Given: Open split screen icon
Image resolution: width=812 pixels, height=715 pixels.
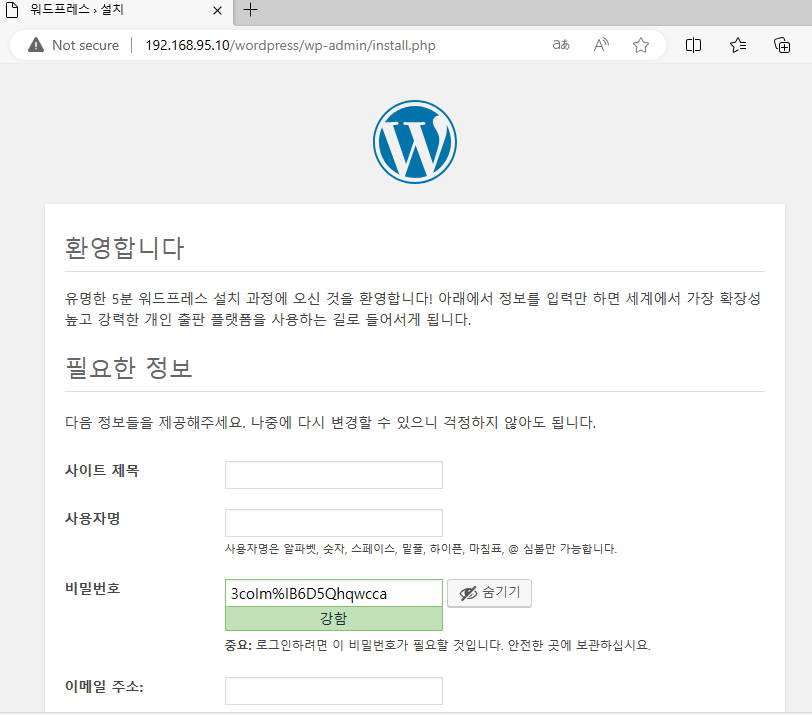Looking at the screenshot, I should pos(693,45).
